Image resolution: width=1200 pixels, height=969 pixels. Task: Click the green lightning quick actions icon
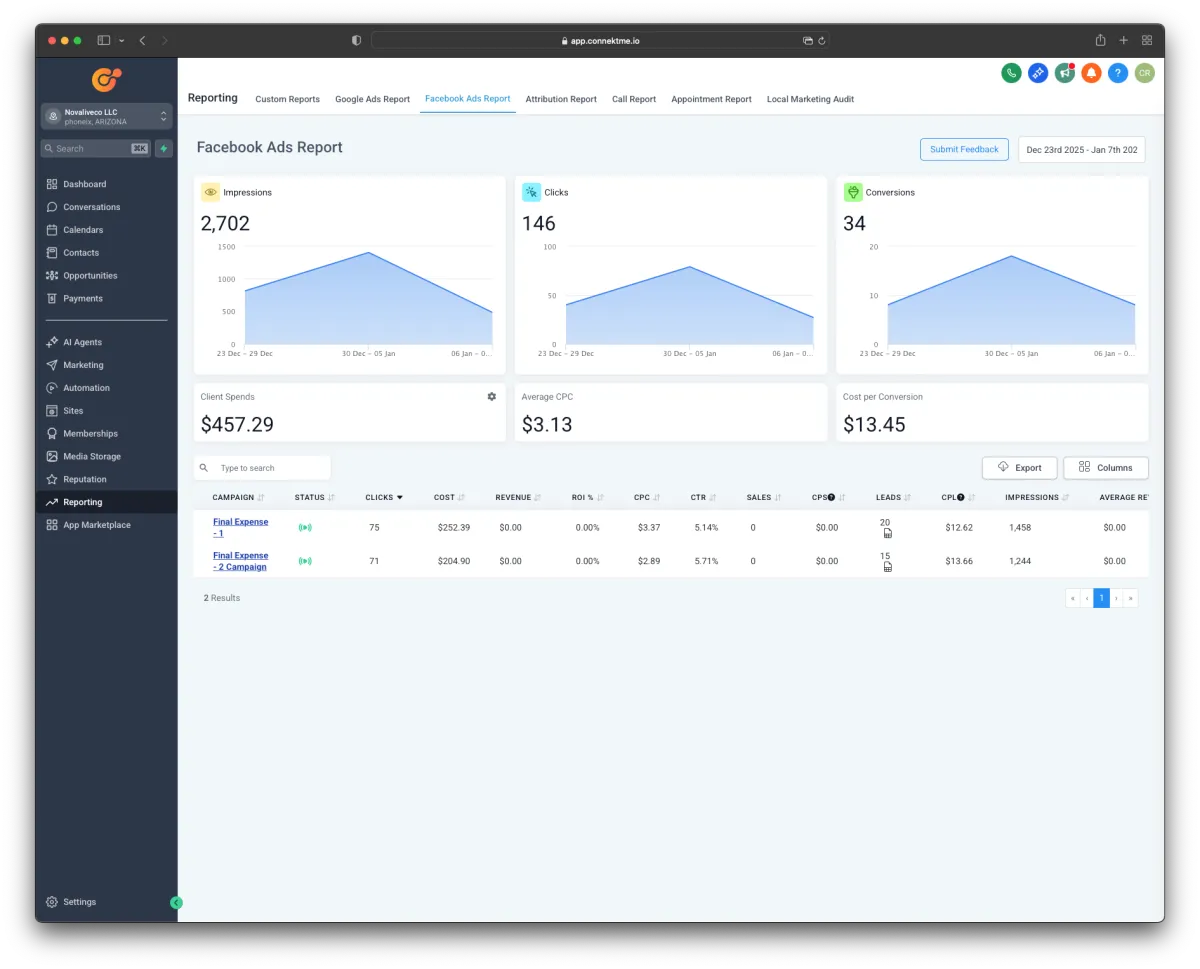tap(164, 148)
